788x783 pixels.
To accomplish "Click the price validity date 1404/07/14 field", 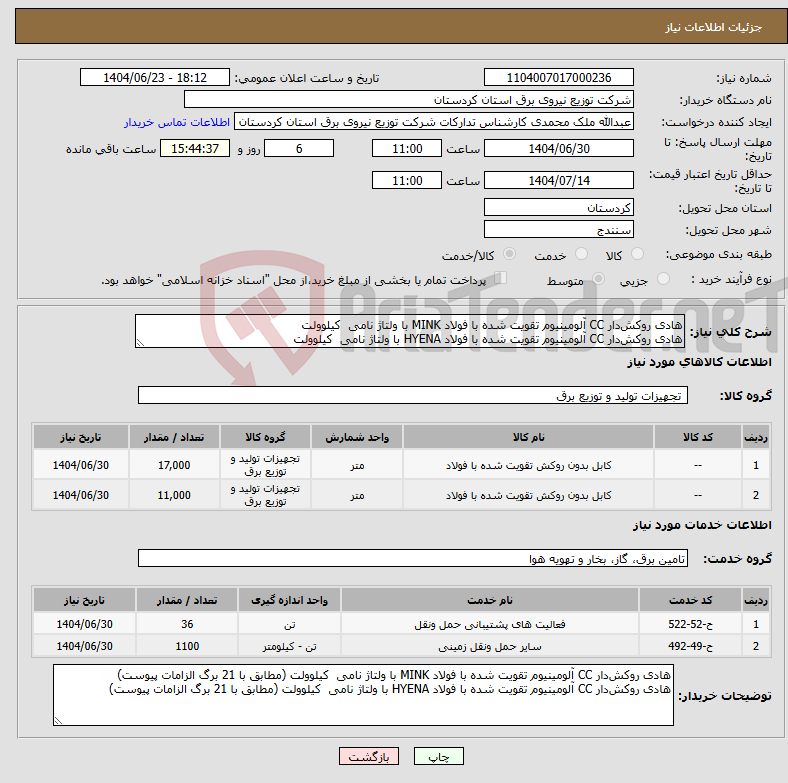I will coord(558,180).
